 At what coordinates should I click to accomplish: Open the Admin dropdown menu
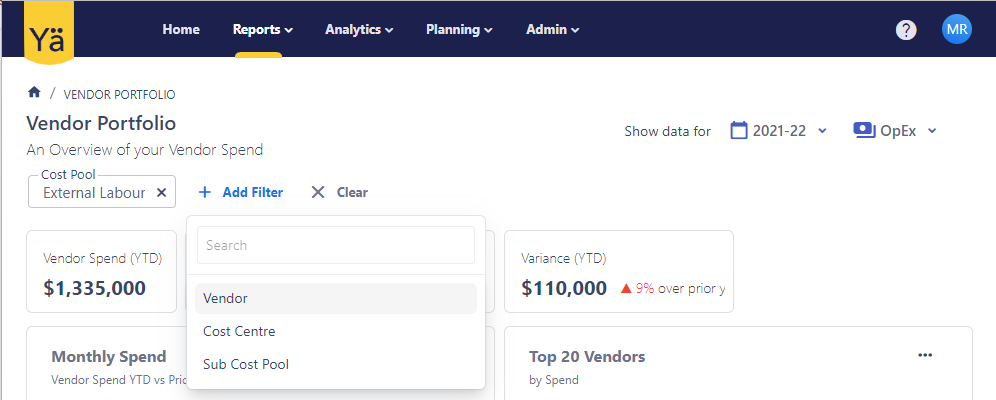point(553,30)
